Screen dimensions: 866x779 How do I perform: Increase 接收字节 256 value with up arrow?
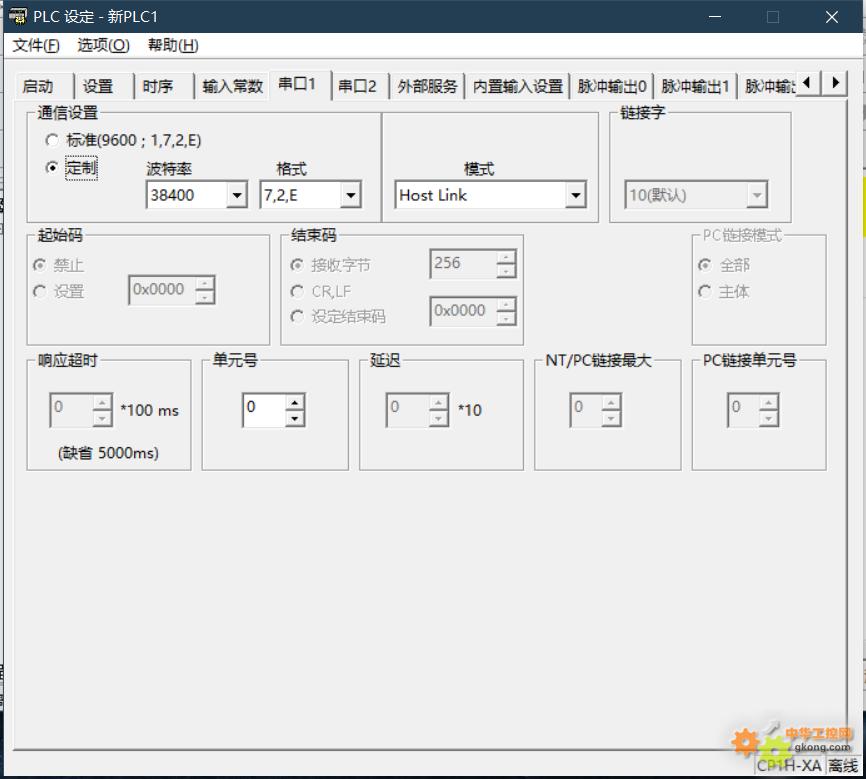pos(506,257)
